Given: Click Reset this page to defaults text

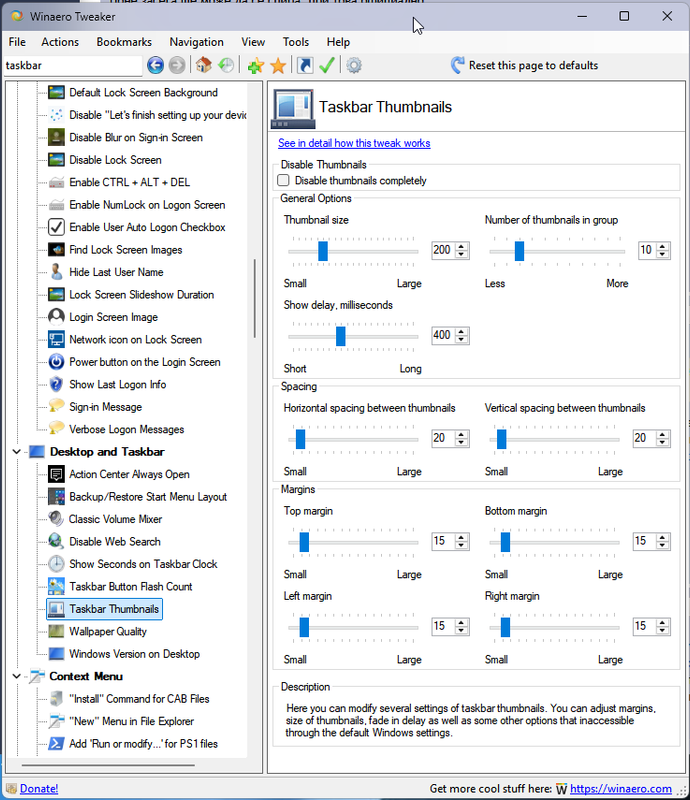Looking at the screenshot, I should (533, 65).
